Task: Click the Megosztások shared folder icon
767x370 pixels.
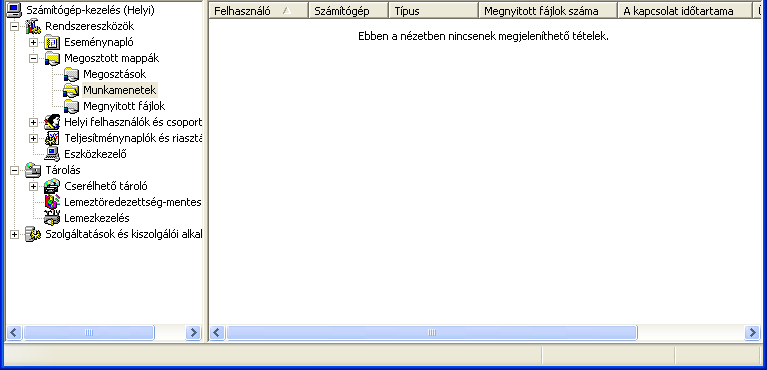Action: (x=71, y=74)
